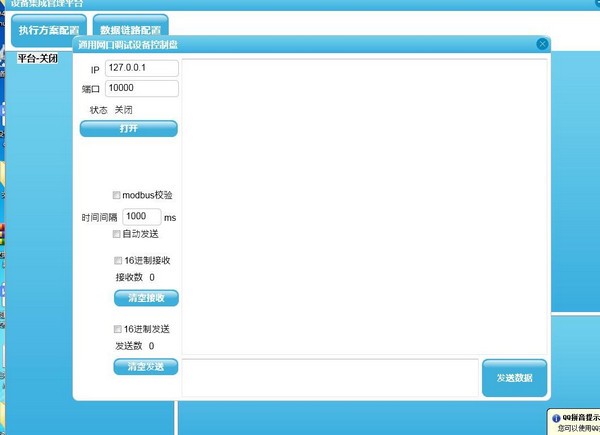This screenshot has width=600, height=435.
Task: Toggle the 自动发送 checkbox
Action: pyautogui.click(x=117, y=234)
